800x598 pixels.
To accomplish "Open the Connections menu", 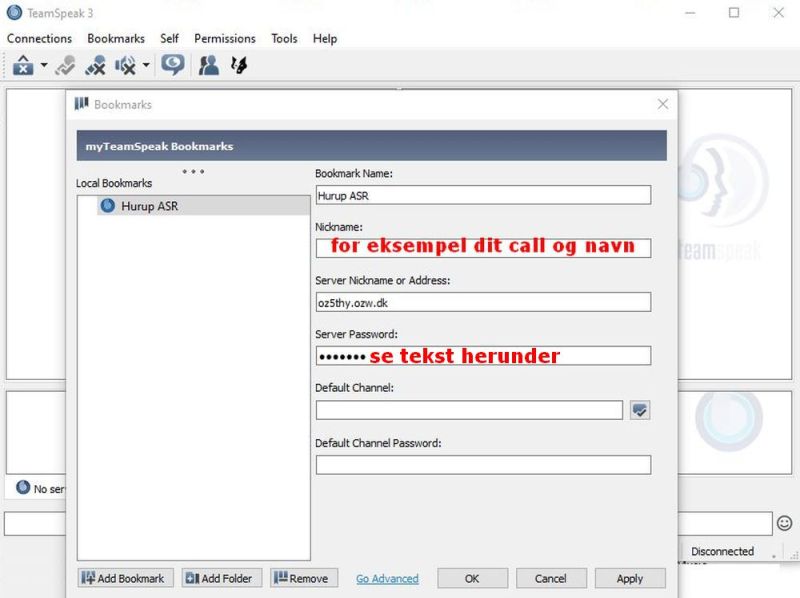I will (x=39, y=39).
